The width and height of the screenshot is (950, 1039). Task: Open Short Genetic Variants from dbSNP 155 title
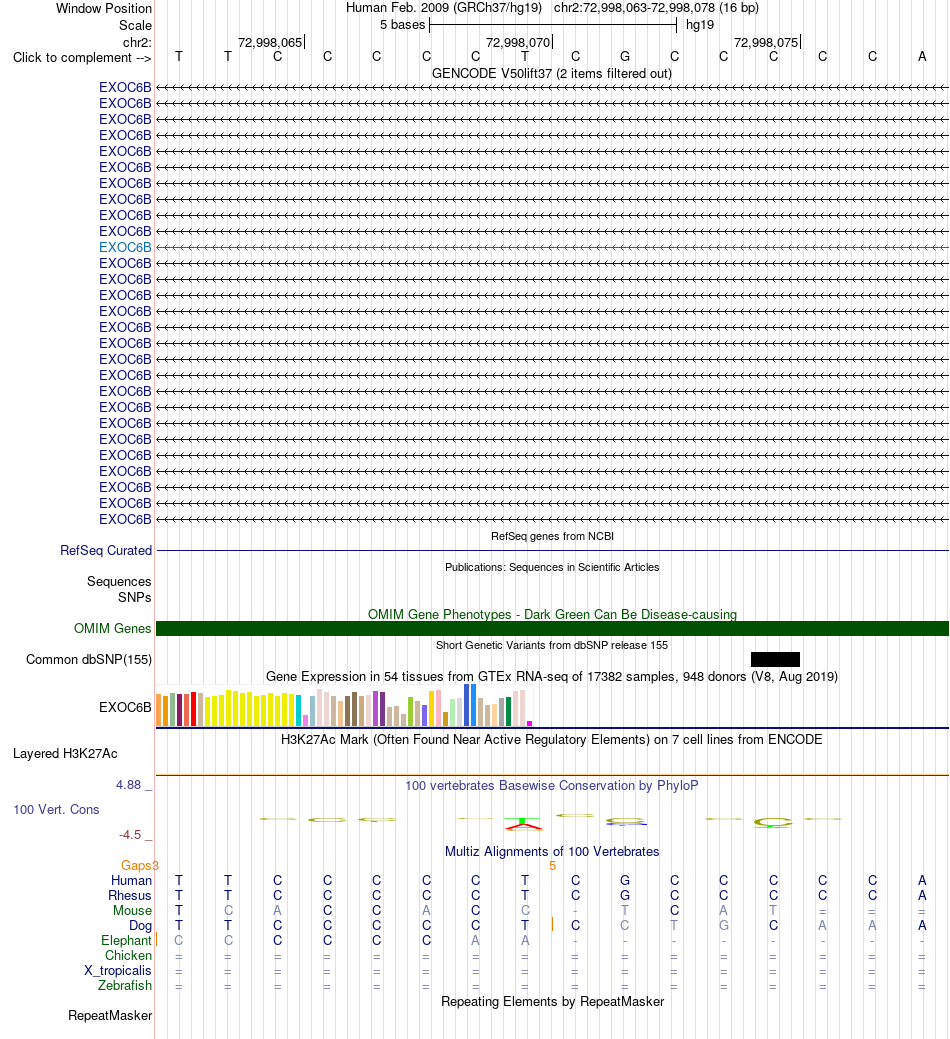coord(552,645)
